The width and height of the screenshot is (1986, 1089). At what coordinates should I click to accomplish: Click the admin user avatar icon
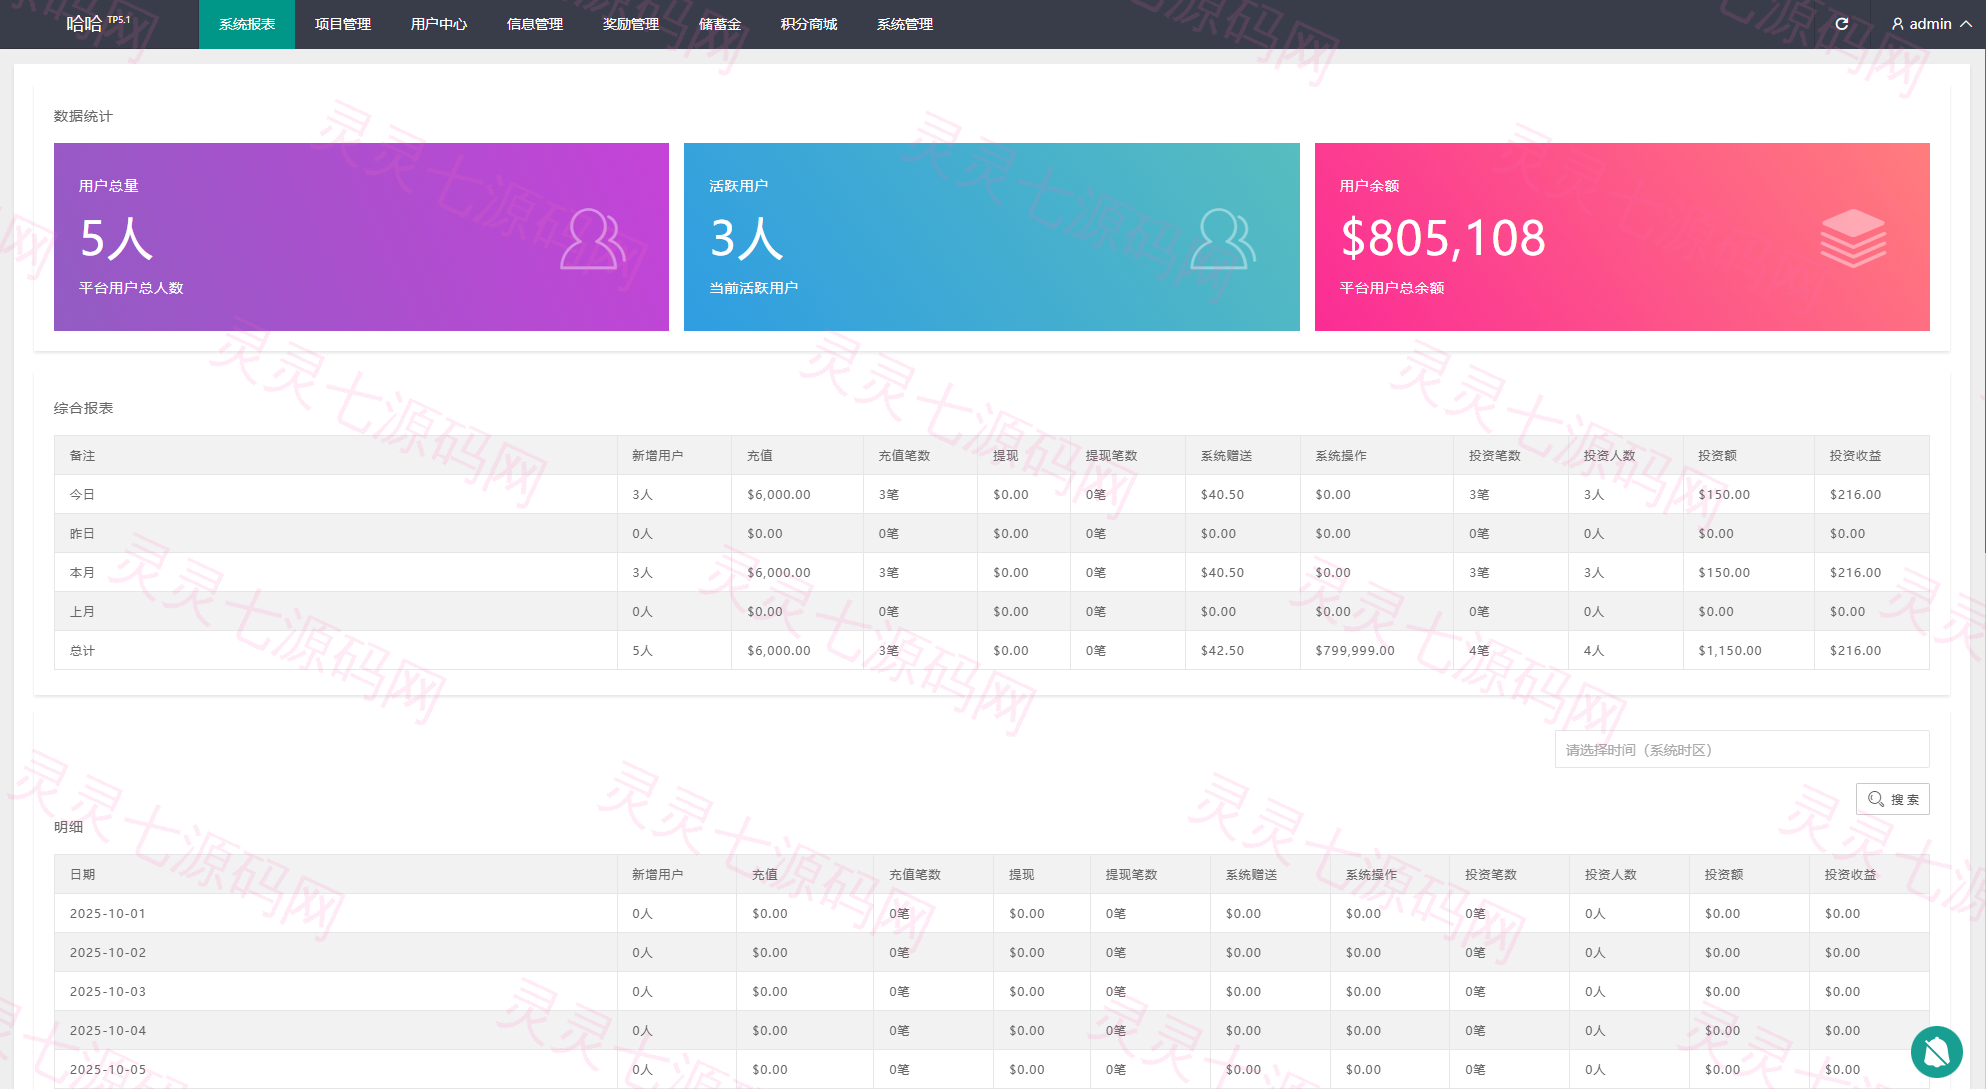pos(1897,24)
